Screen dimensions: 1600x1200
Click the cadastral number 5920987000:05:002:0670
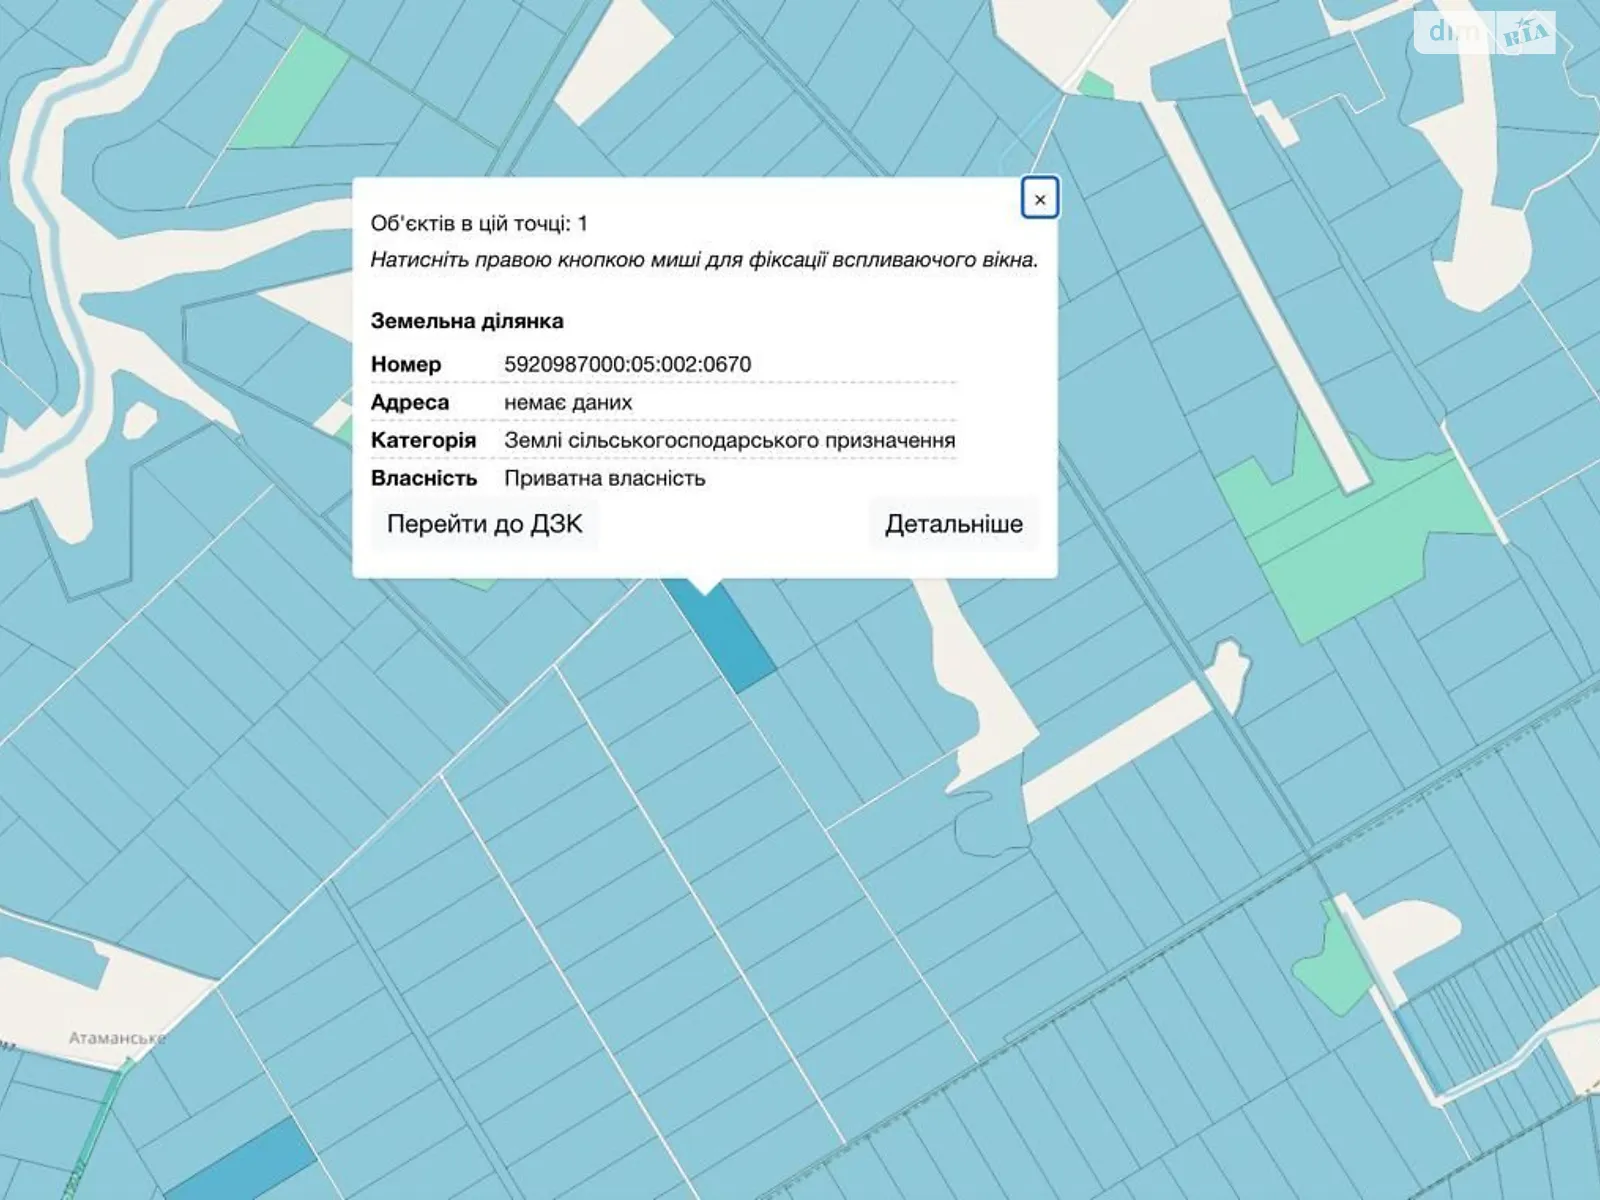coord(627,364)
